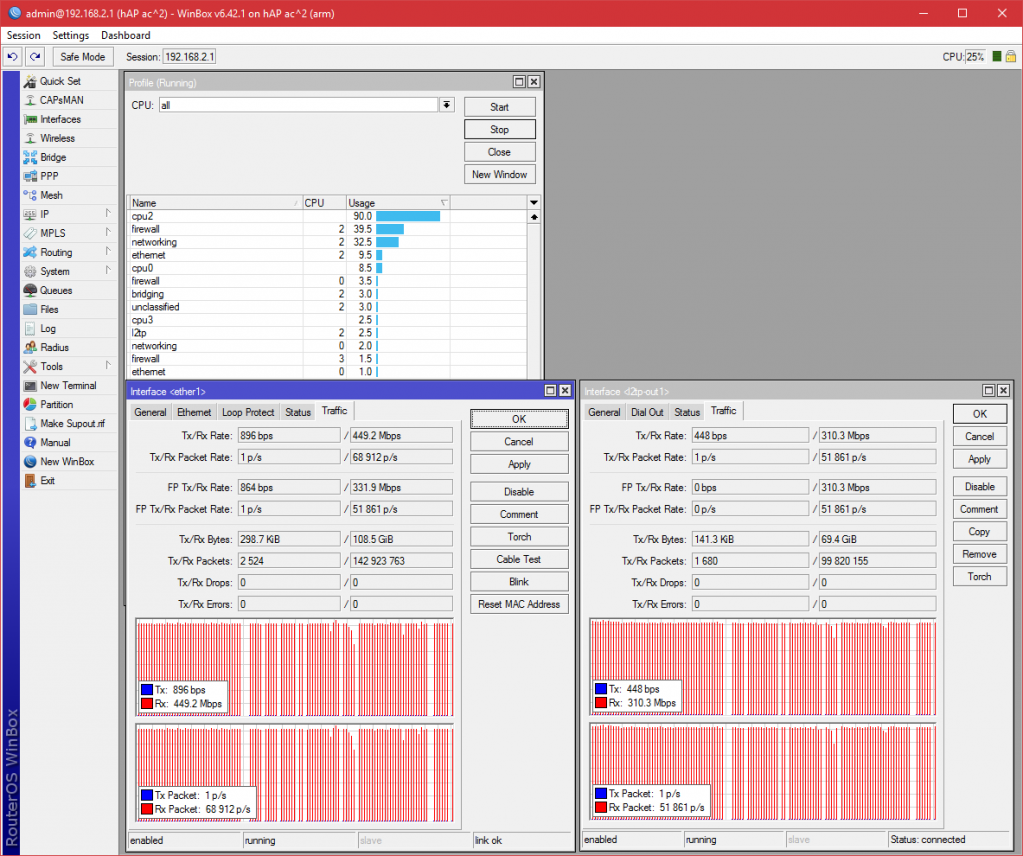This screenshot has width=1023, height=856.
Task: Disable the l2tp-out1 interface
Action: point(979,486)
